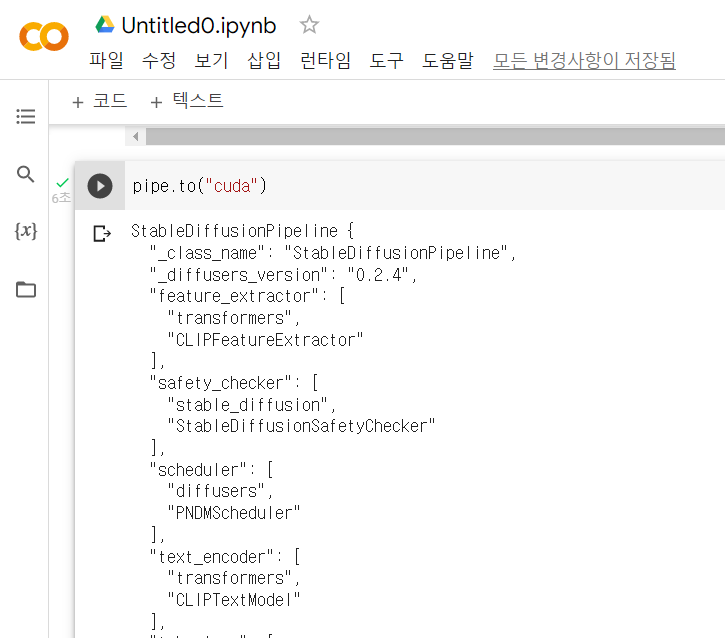Viewport: 725px width, 638px height.
Task: Click the "stable_diffusion" output text
Action: pos(252,405)
